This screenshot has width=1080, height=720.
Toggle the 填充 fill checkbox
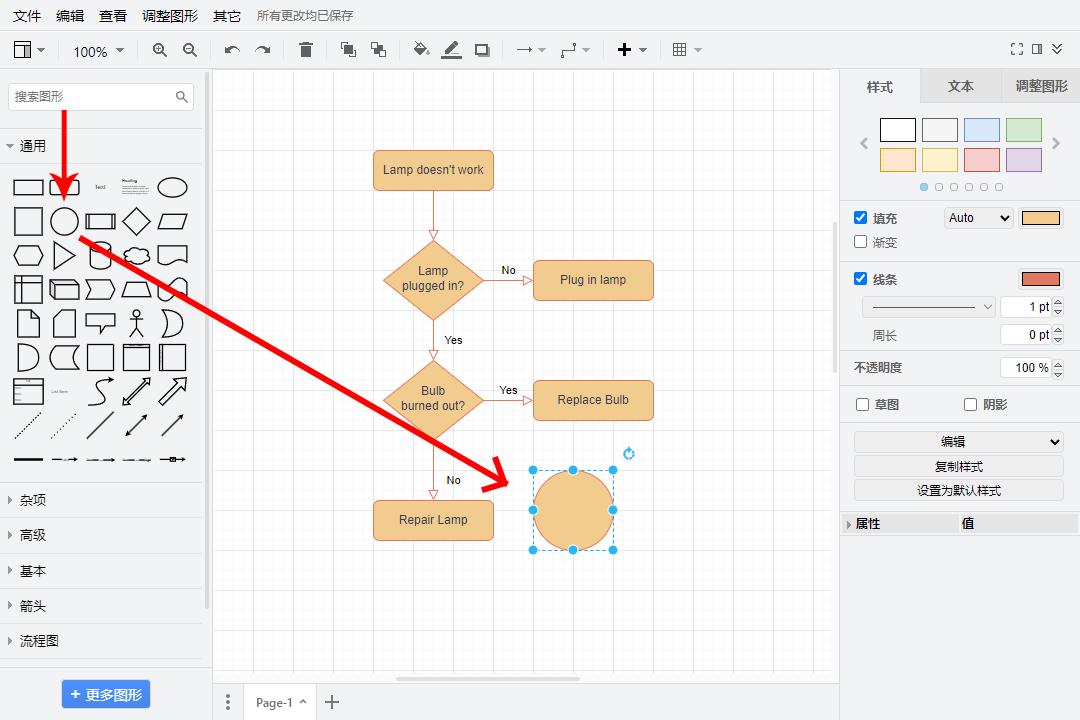tap(860, 218)
